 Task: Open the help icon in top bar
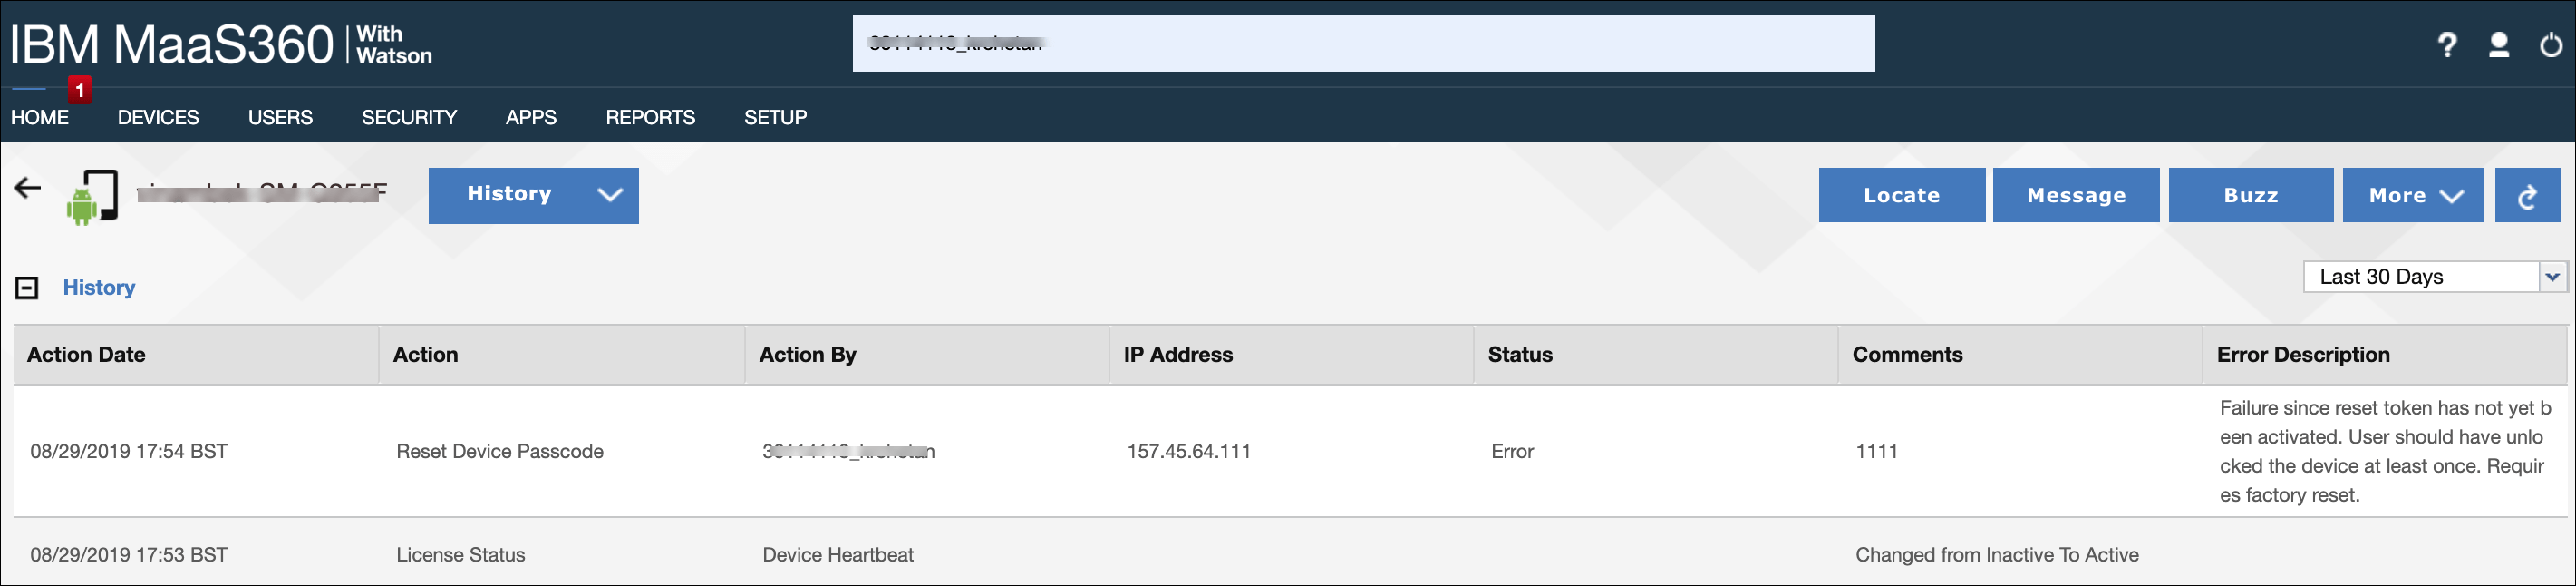click(x=2449, y=44)
